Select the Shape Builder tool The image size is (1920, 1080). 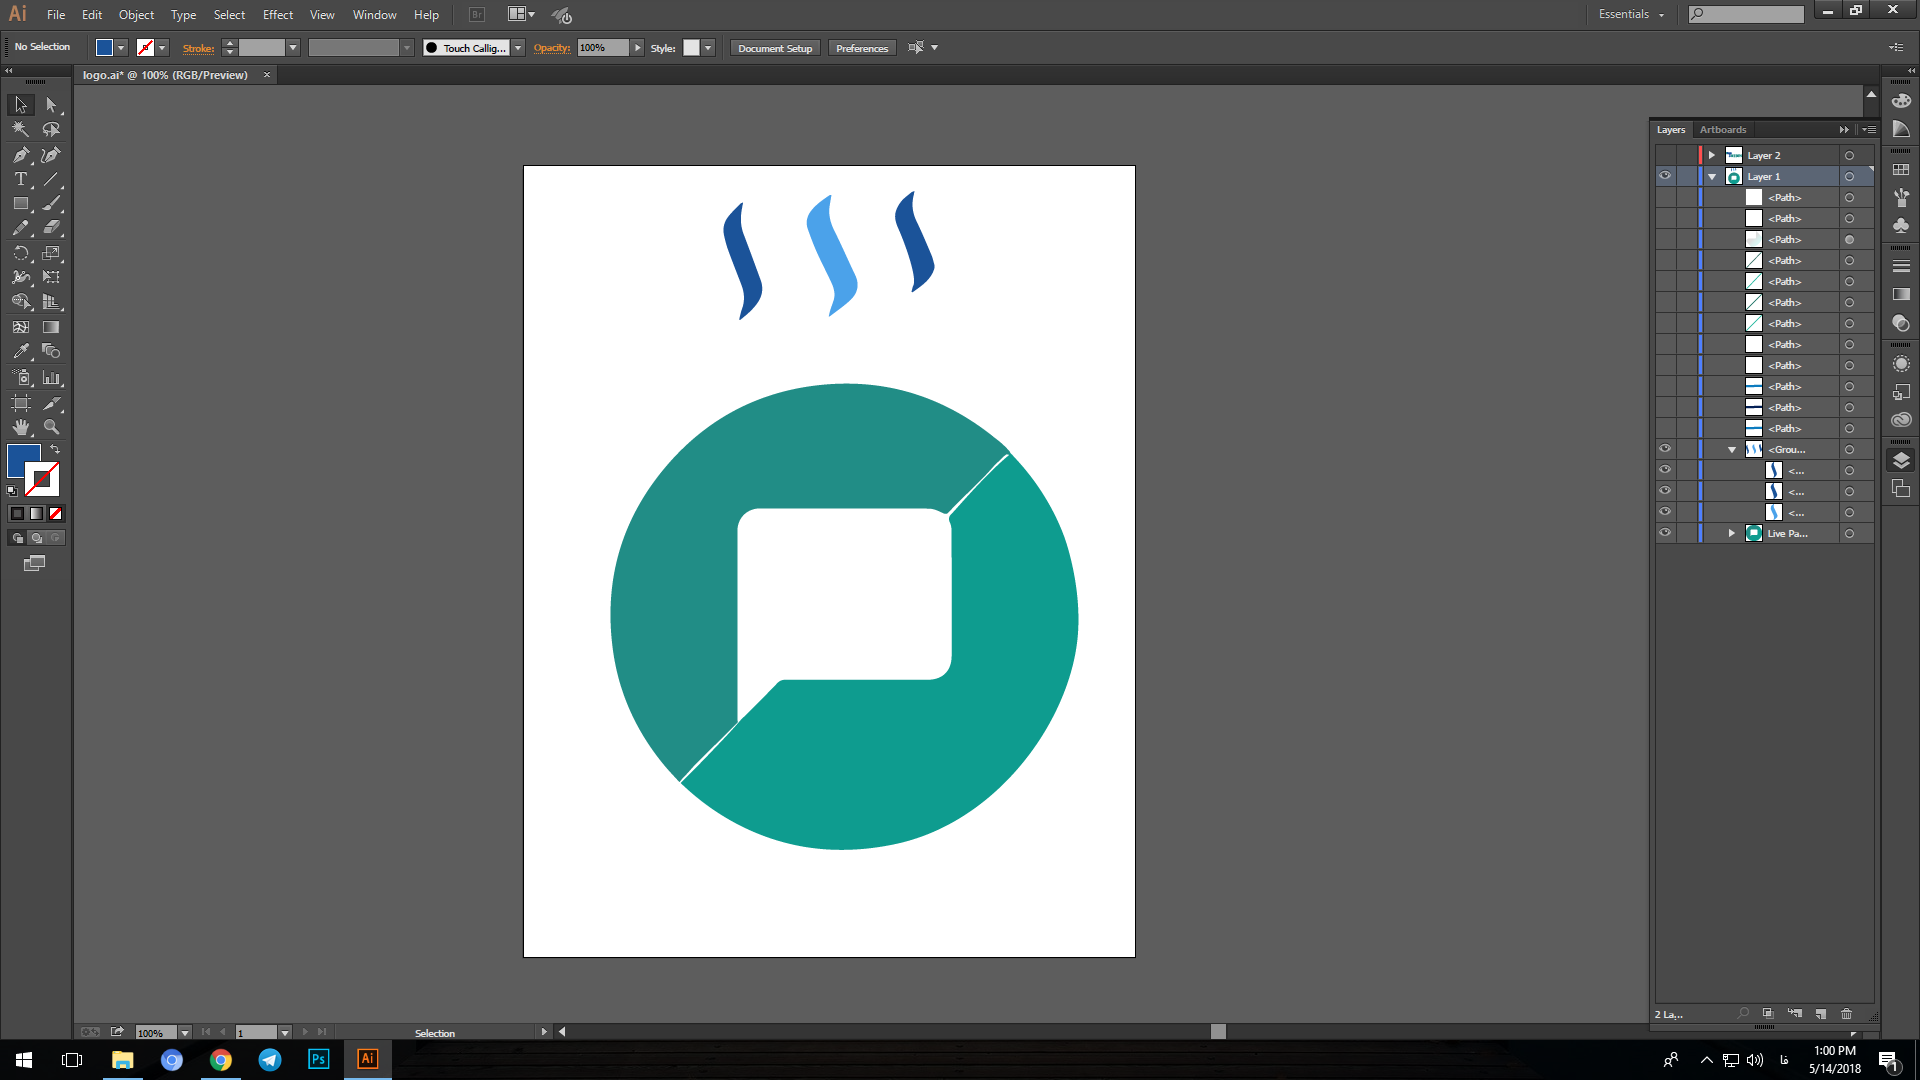20,301
